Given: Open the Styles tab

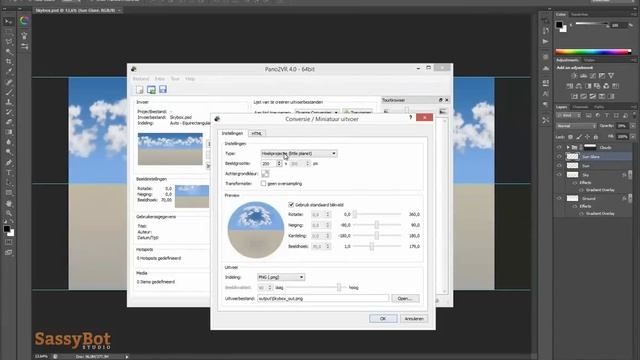Looking at the screenshot, I should click(x=589, y=60).
